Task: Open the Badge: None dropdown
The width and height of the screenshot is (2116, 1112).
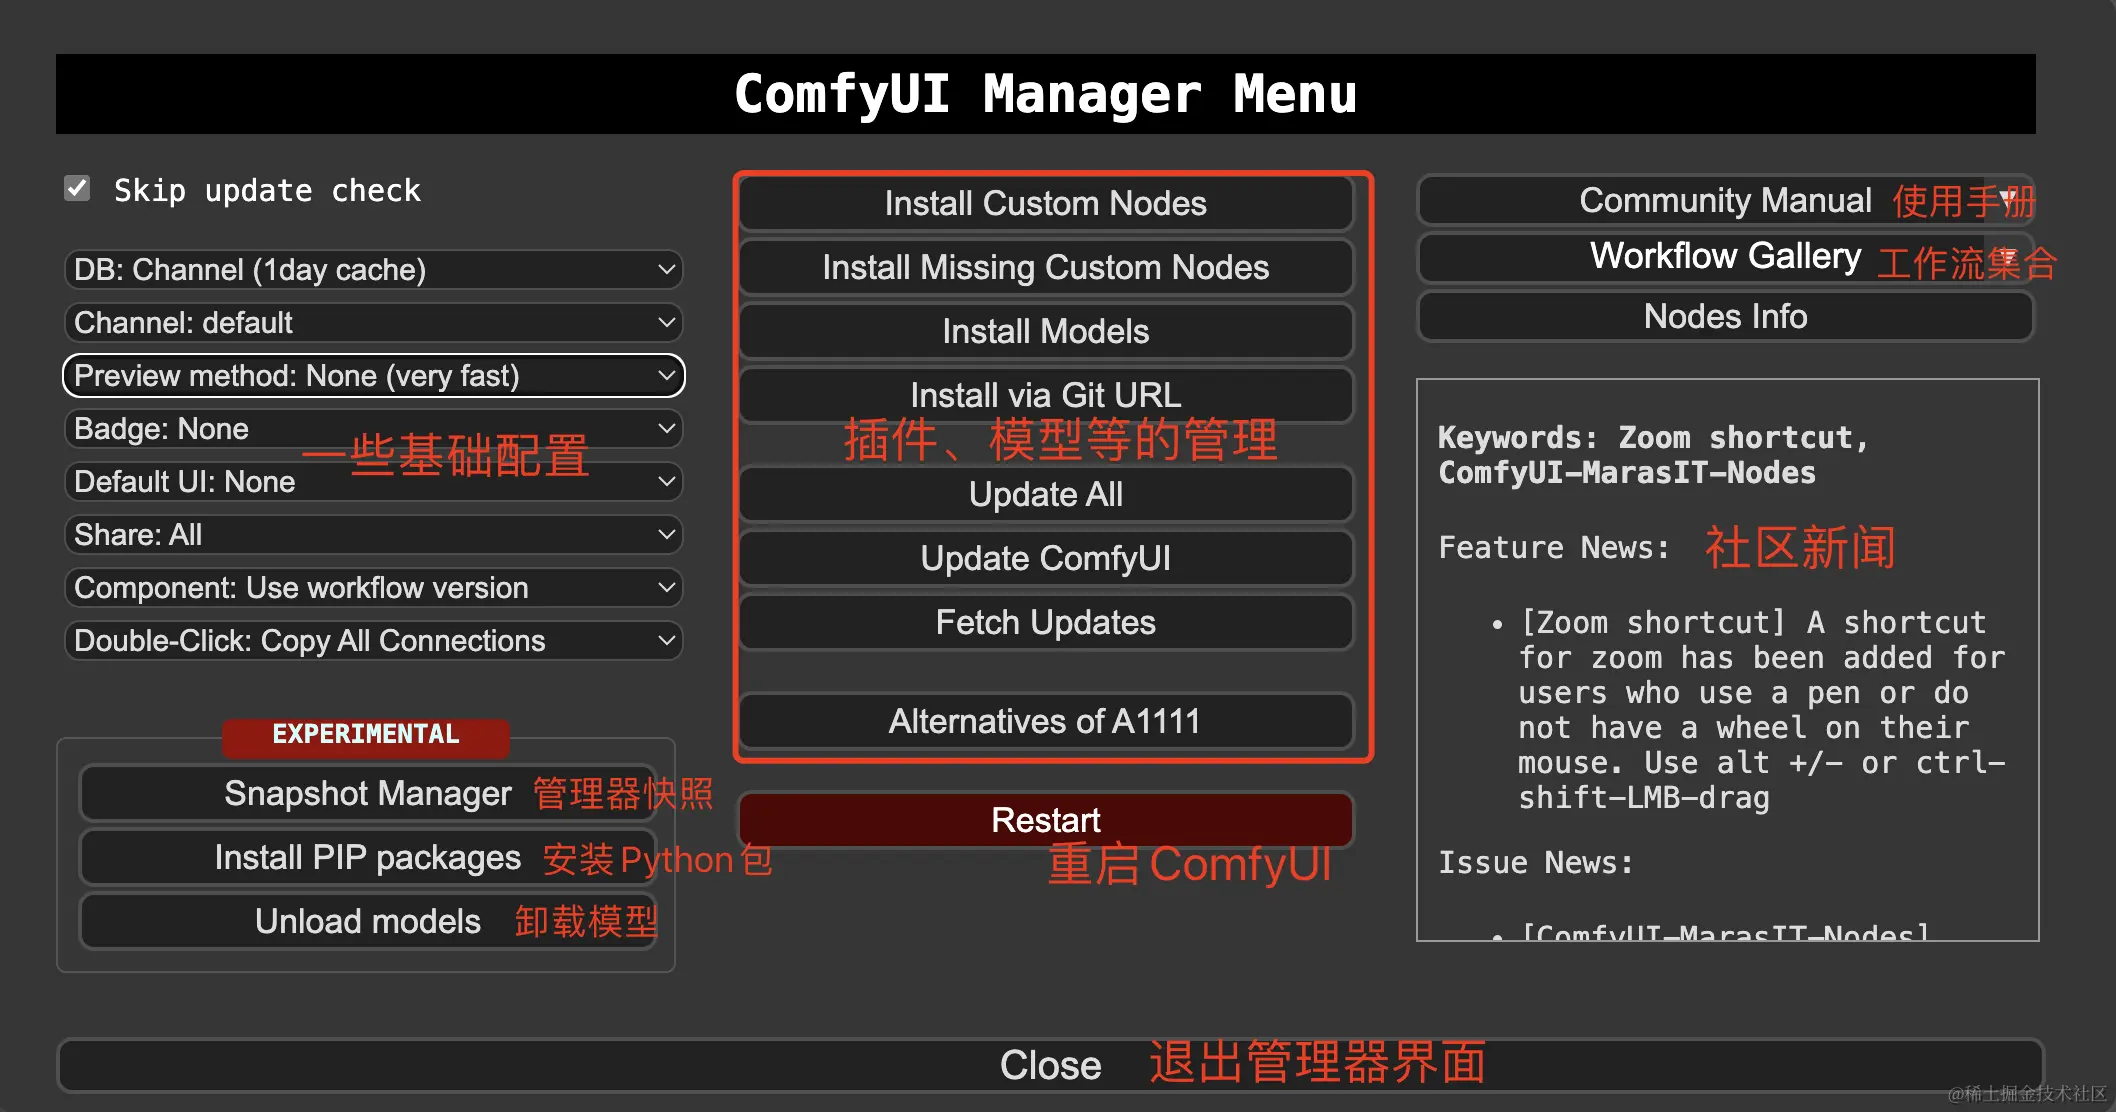Action: coord(373,428)
